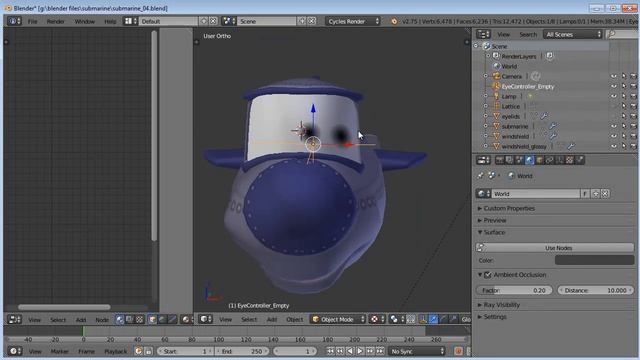The image size is (640, 360).
Task: Open the File menu
Action: 33,21
